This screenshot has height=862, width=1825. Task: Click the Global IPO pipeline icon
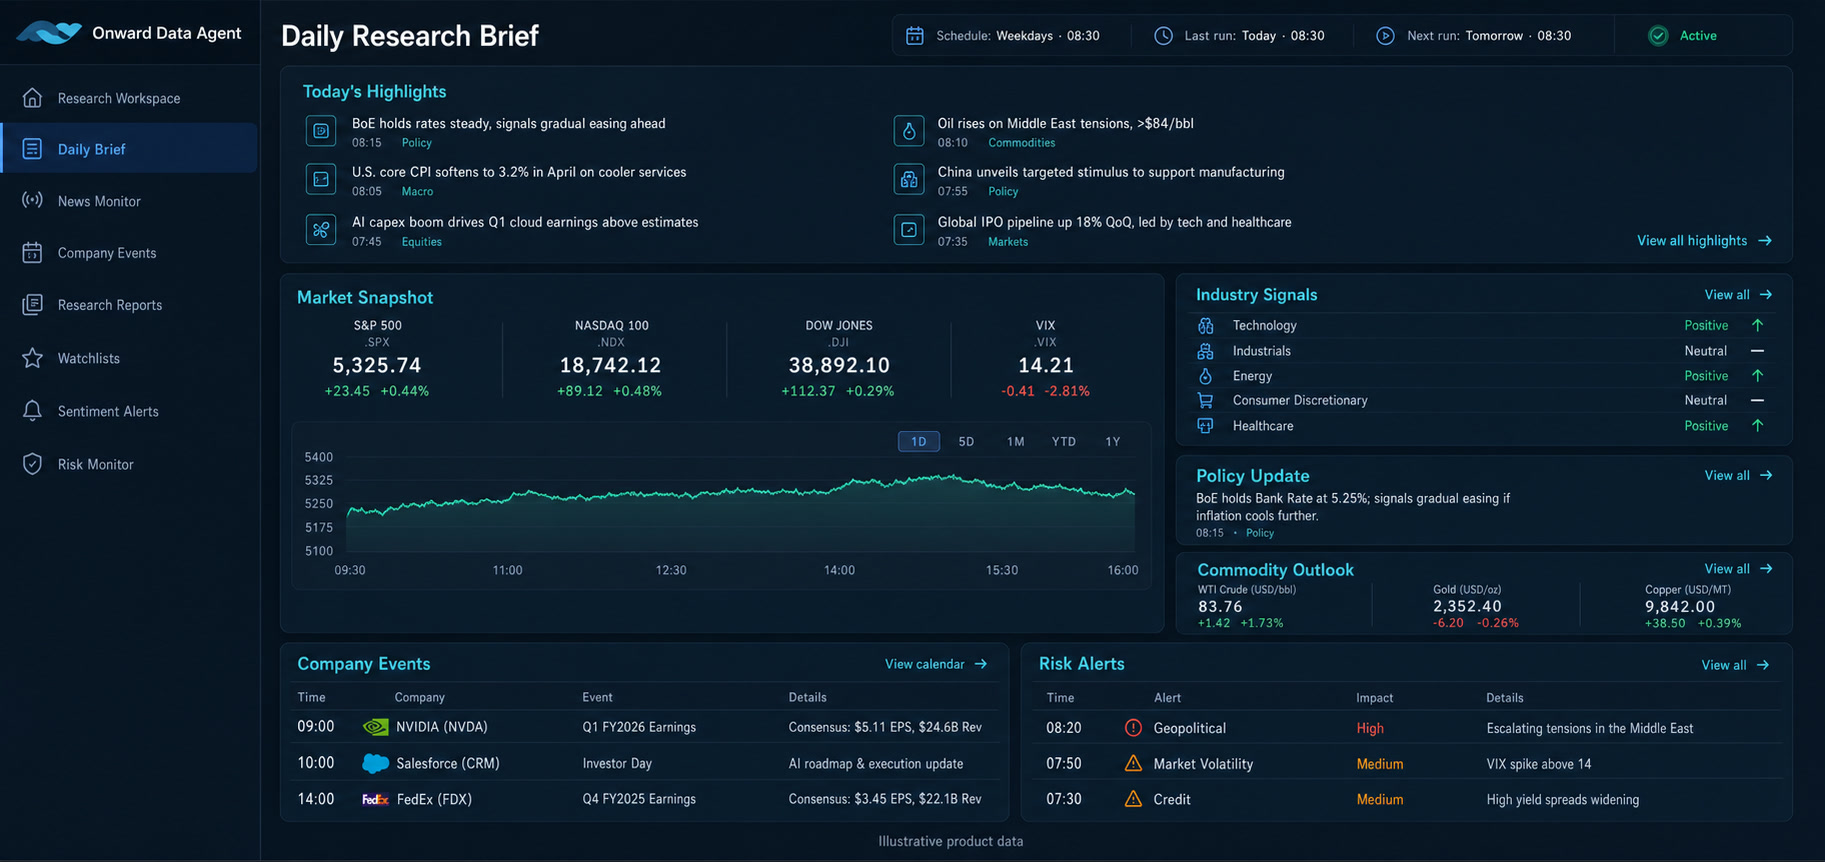(x=908, y=229)
